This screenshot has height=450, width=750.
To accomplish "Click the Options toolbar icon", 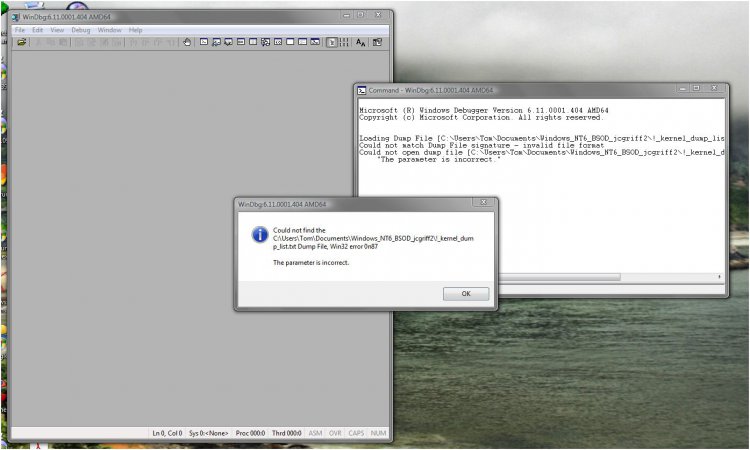I will pyautogui.click(x=377, y=42).
